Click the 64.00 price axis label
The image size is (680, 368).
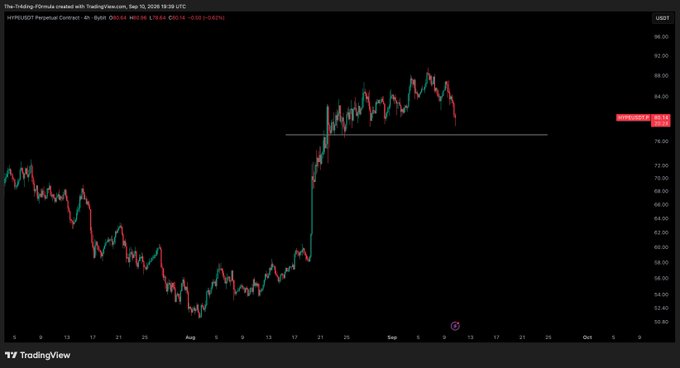(x=661, y=218)
